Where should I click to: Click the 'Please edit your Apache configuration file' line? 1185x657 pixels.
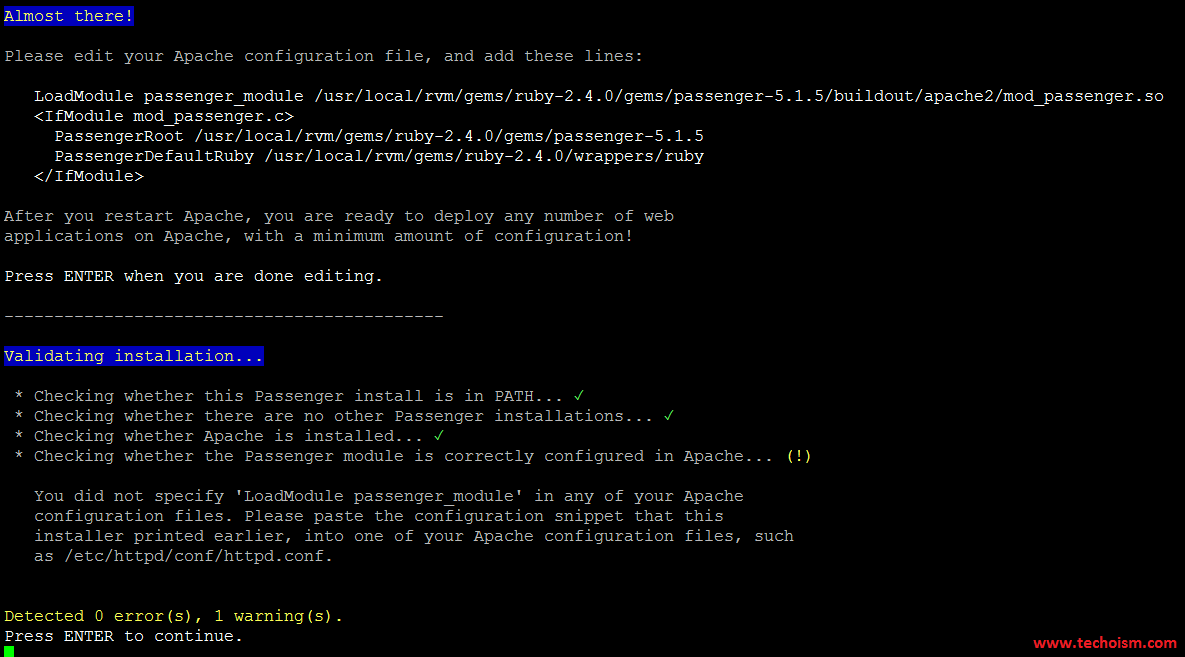click(323, 57)
